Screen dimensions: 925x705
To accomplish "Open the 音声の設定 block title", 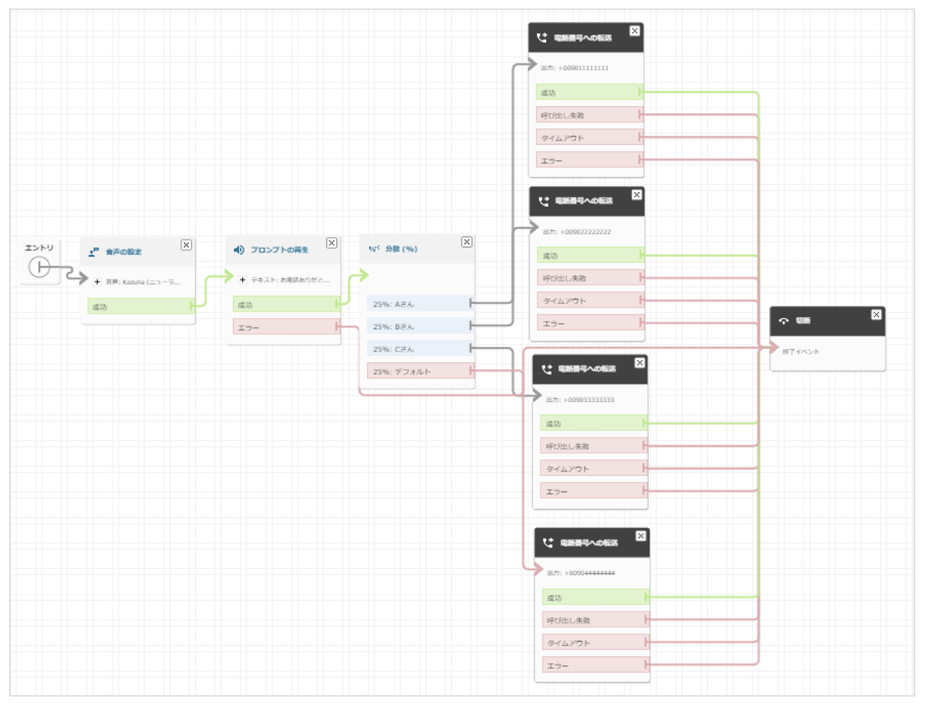I will tap(123, 252).
